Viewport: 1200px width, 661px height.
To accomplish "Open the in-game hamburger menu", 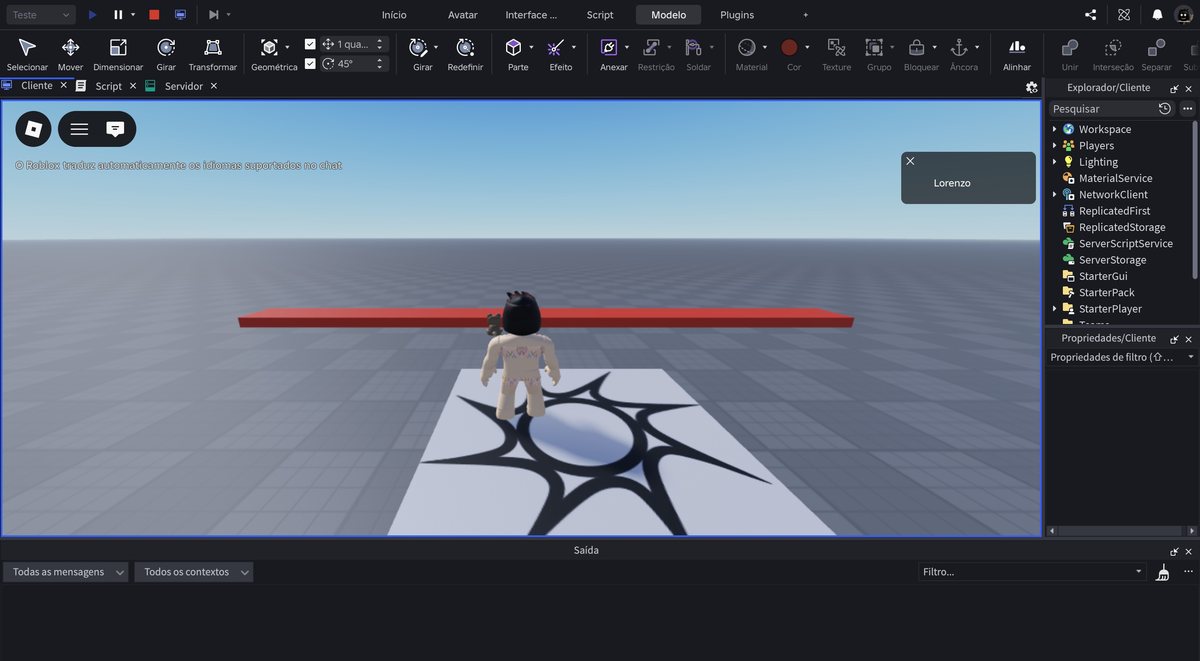I will pos(79,129).
